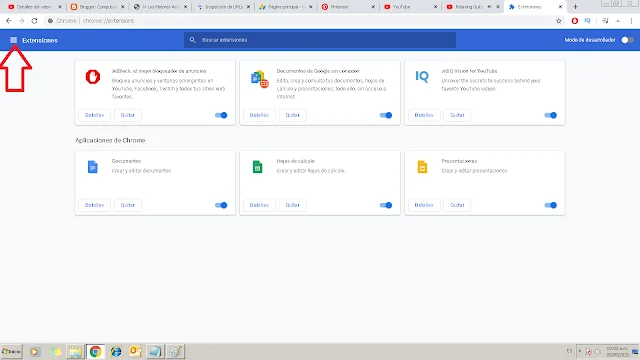
Task: Open the Extensiones hamburger menu
Action: [x=13, y=40]
